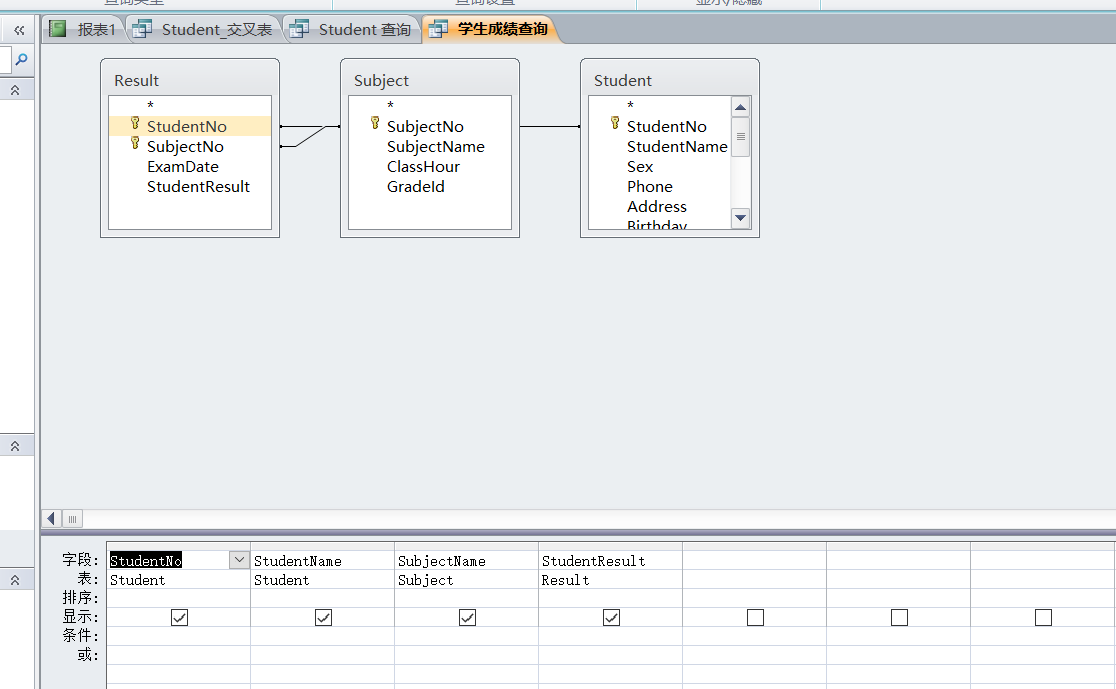This screenshot has width=1116, height=689.
Task: Uncheck the show box for SubjectName column
Action: (x=467, y=618)
